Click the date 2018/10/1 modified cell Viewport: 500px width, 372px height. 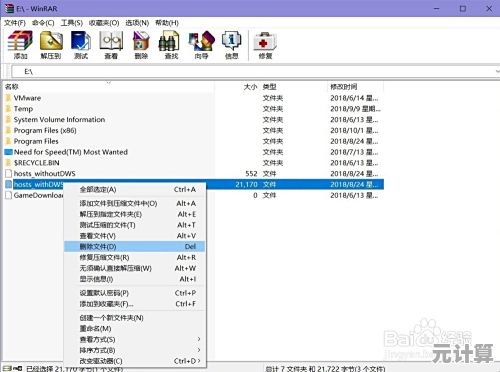[354, 130]
